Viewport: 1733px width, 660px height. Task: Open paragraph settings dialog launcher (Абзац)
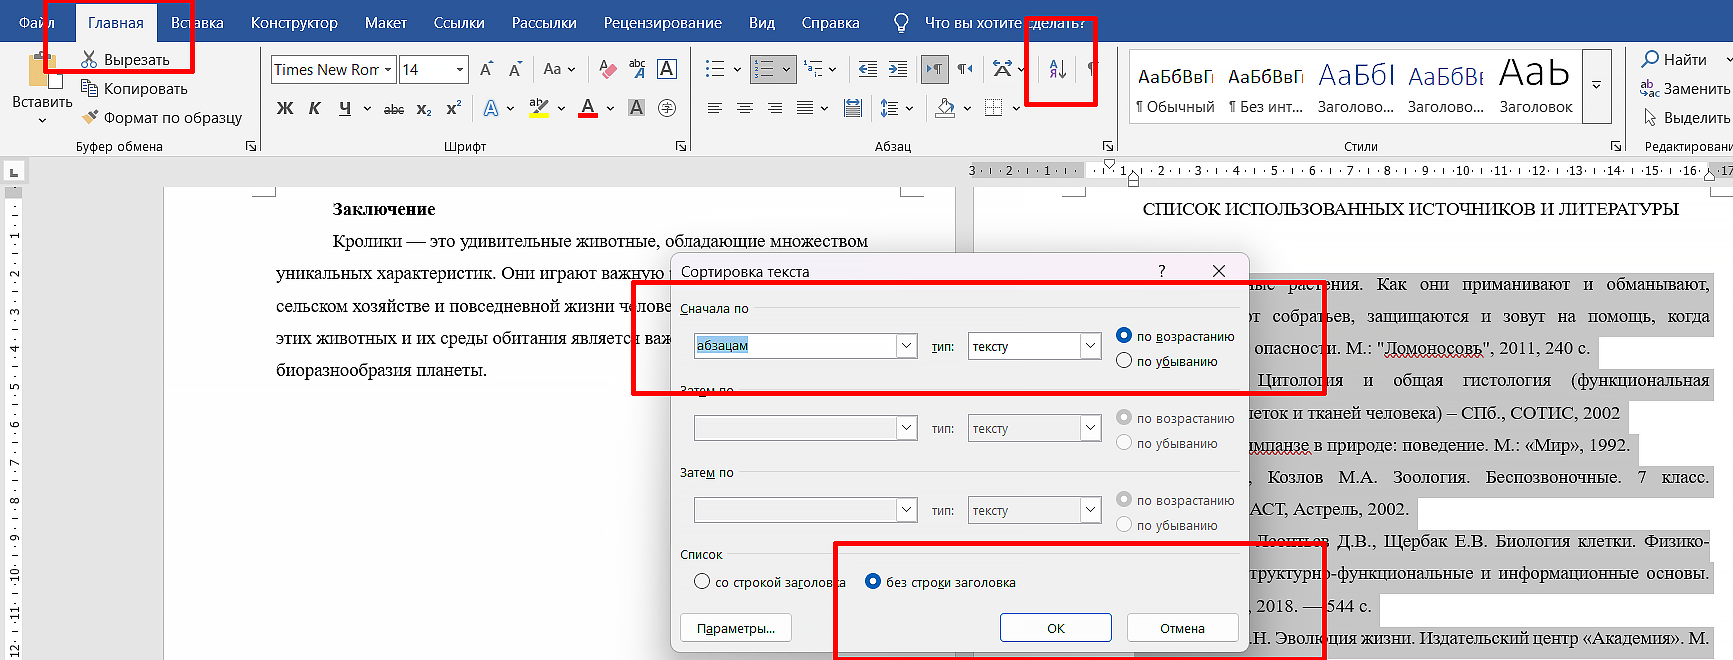pyautogui.click(x=1108, y=146)
